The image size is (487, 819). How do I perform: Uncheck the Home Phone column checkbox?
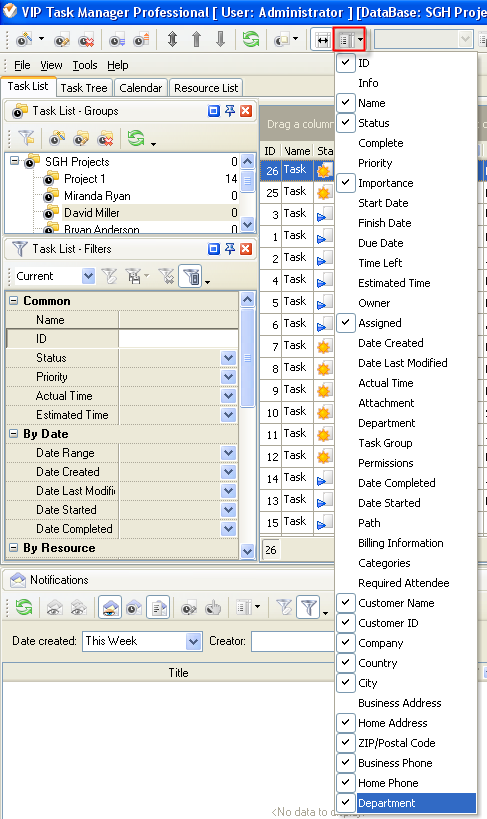click(346, 783)
